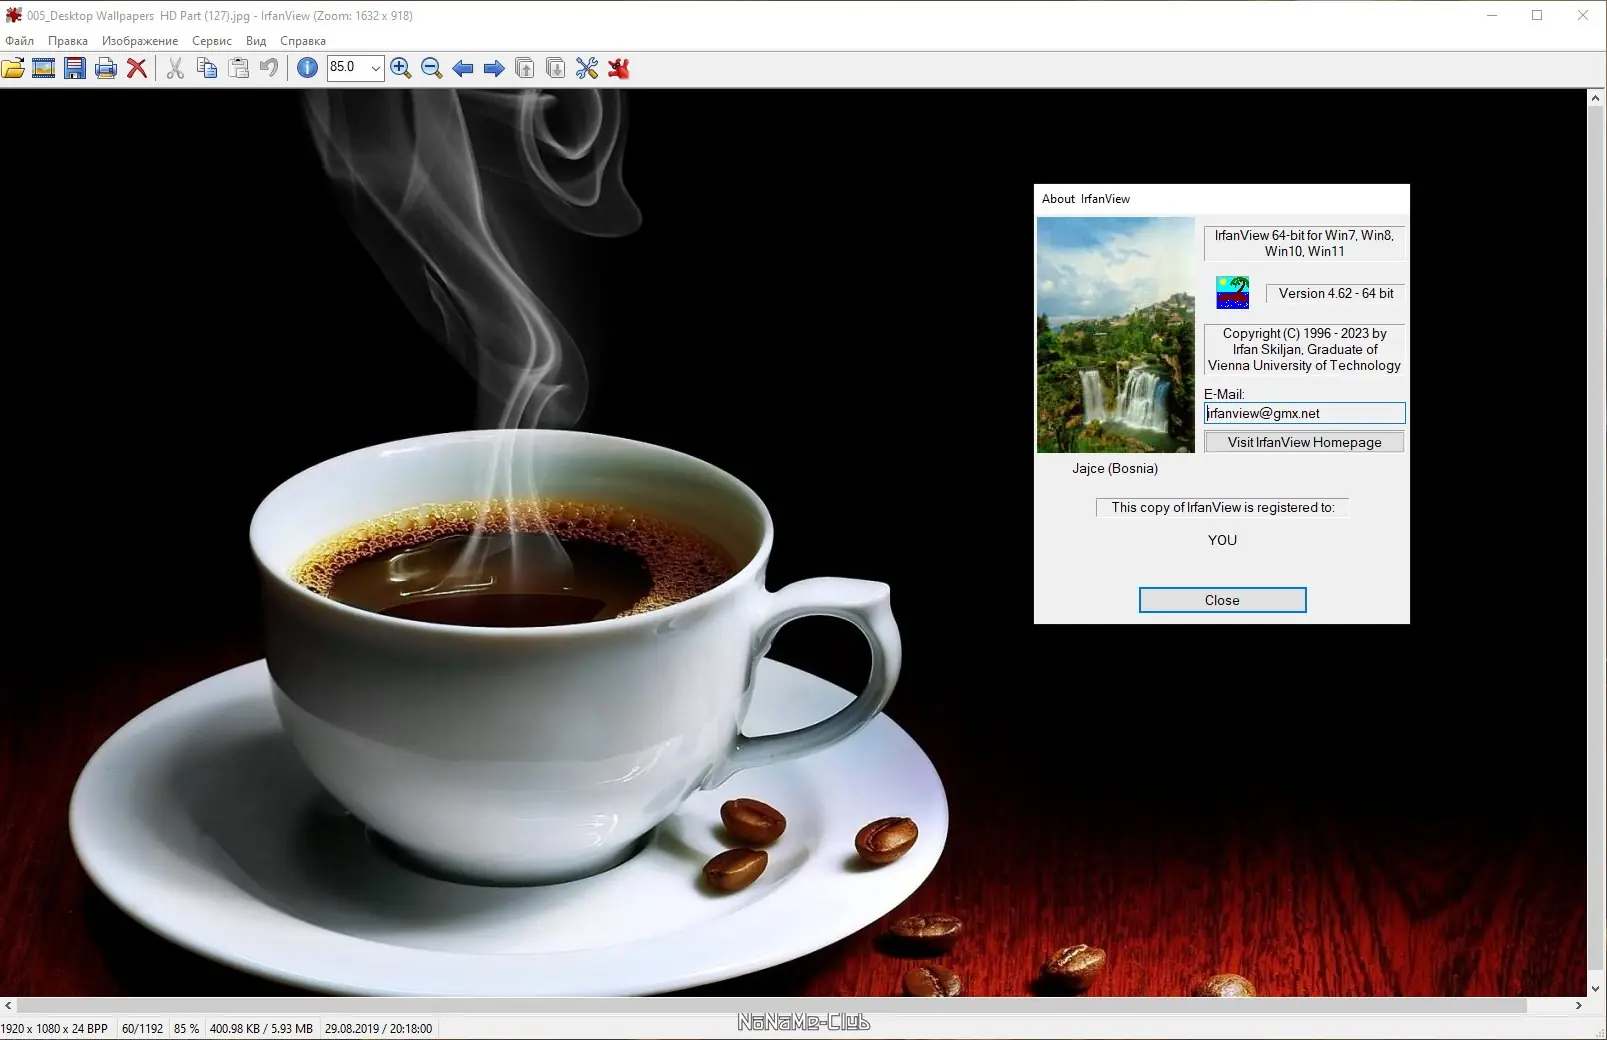The image size is (1607, 1040).
Task: Click the 'This copy of IrfanView is registered to:' text
Action: [1222, 507]
